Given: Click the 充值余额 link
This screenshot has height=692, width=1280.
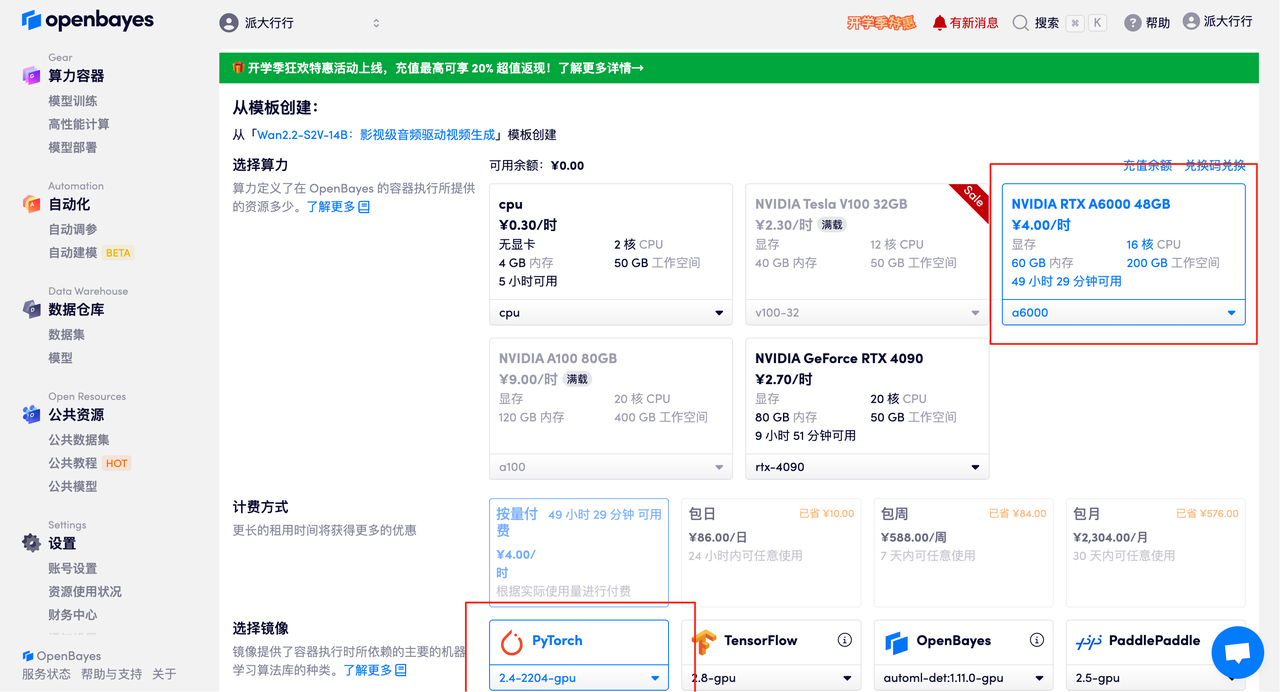Looking at the screenshot, I should pyautogui.click(x=1147, y=166).
